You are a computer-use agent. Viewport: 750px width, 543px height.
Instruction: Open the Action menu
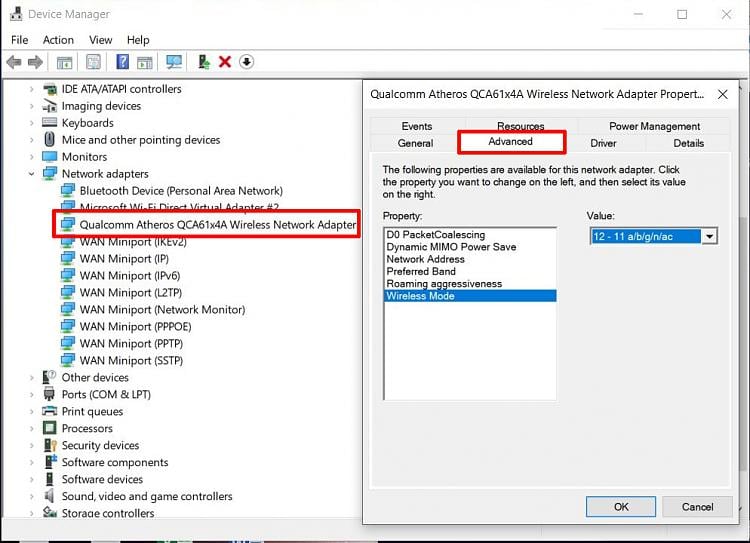(x=58, y=40)
